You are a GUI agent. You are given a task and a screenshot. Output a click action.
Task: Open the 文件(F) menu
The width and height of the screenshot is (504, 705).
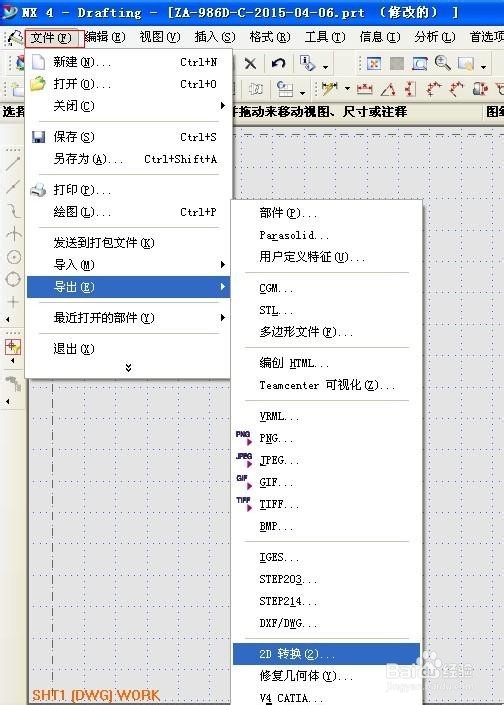pyautogui.click(x=52, y=37)
